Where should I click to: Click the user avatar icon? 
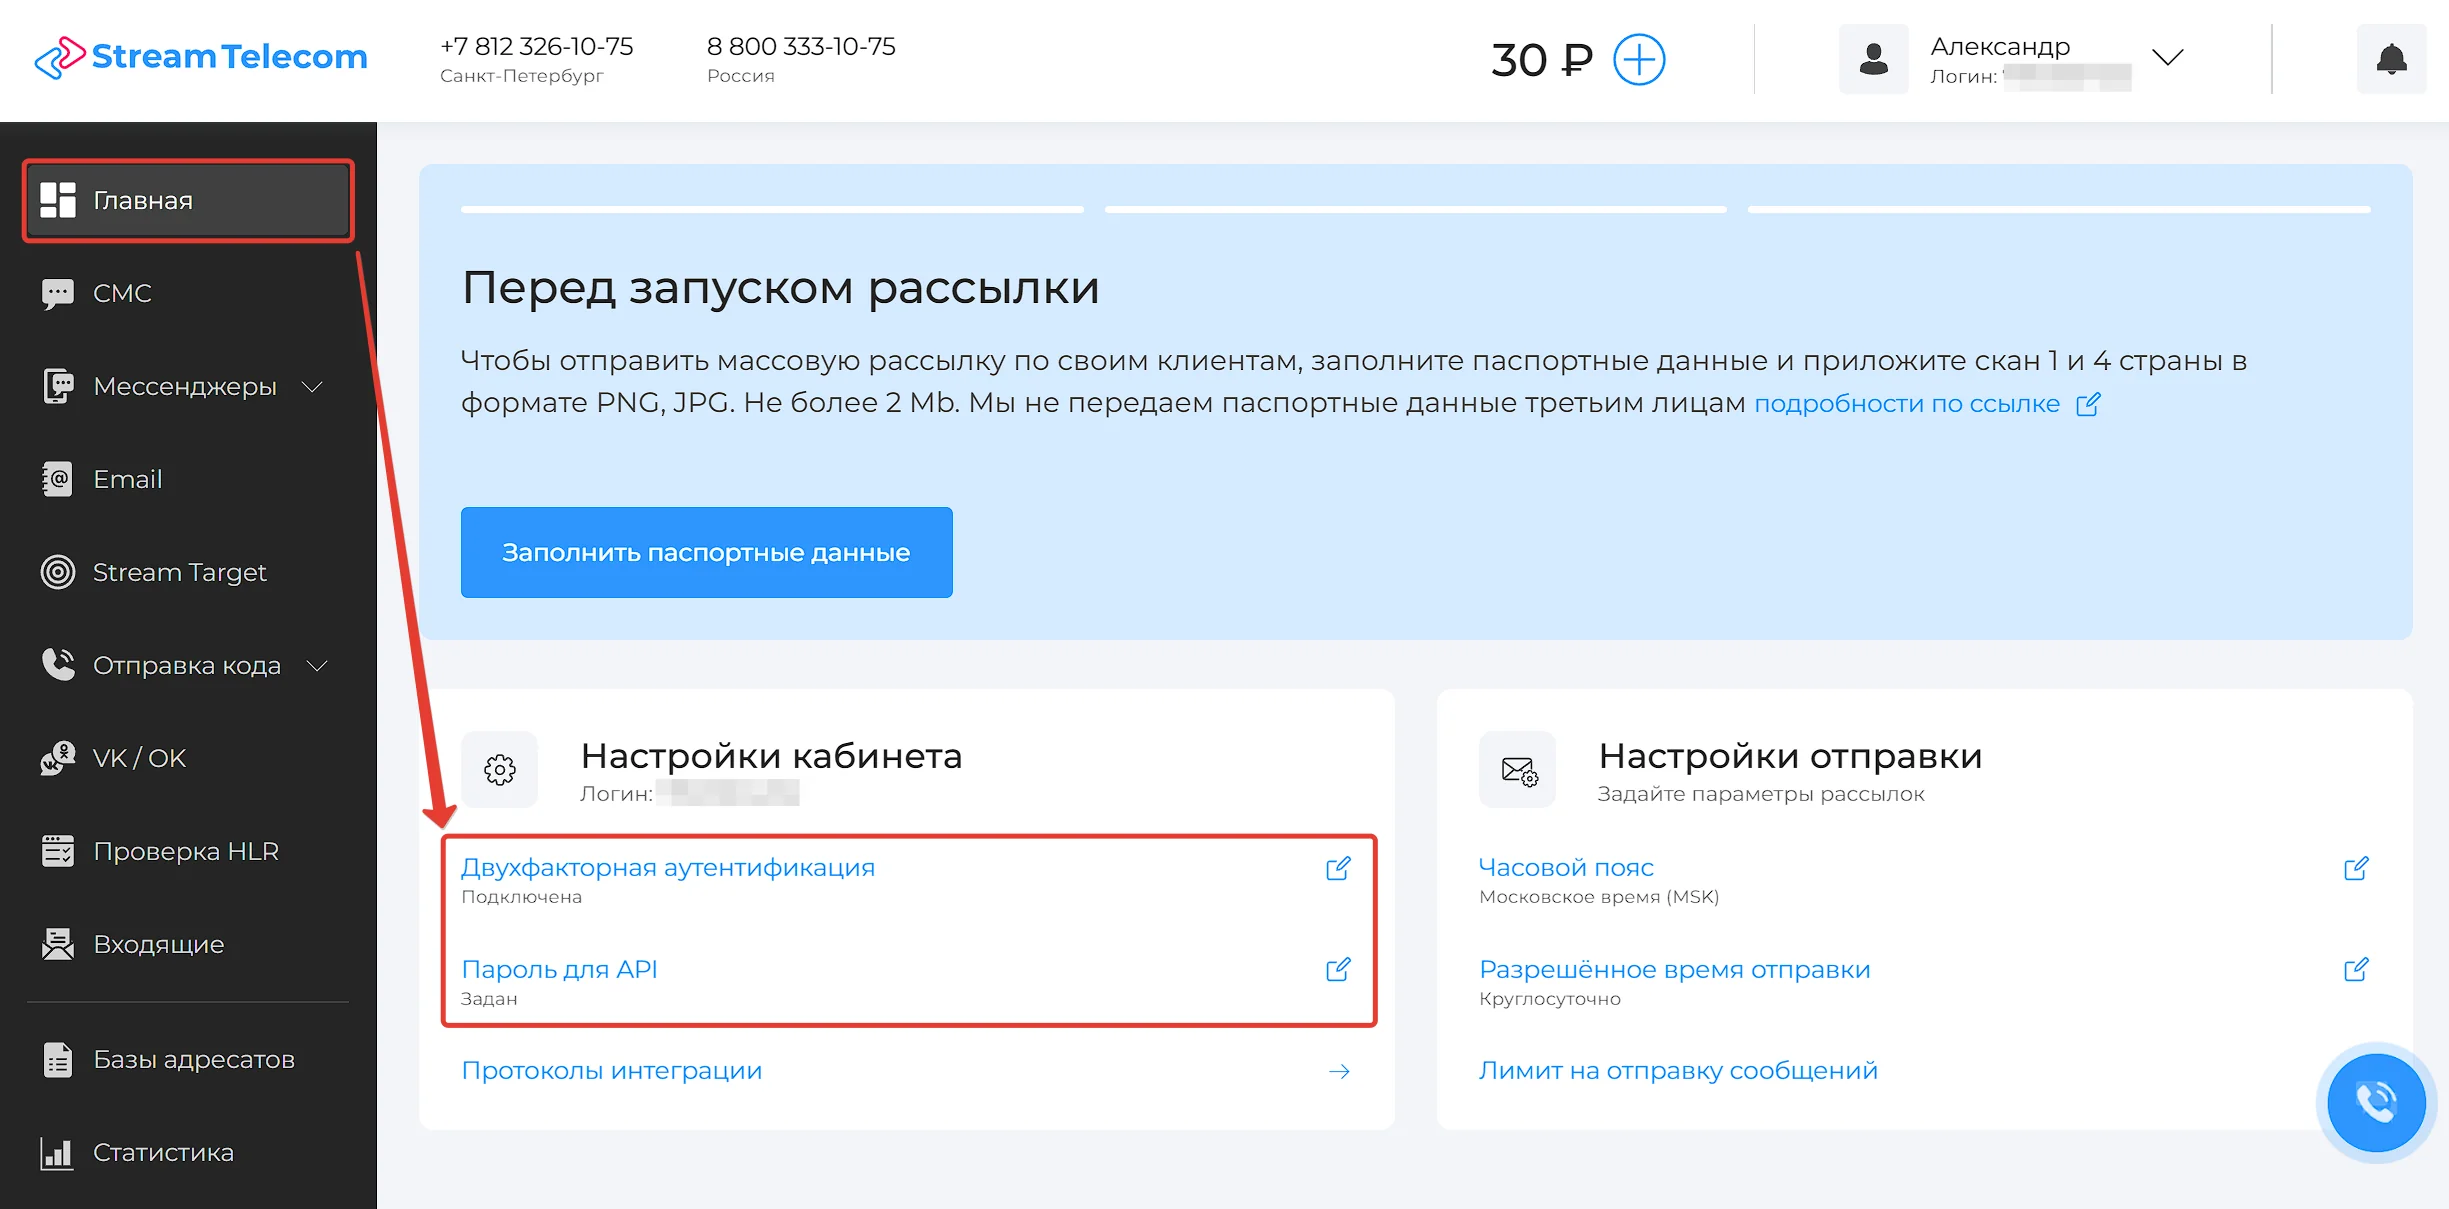tap(1873, 59)
